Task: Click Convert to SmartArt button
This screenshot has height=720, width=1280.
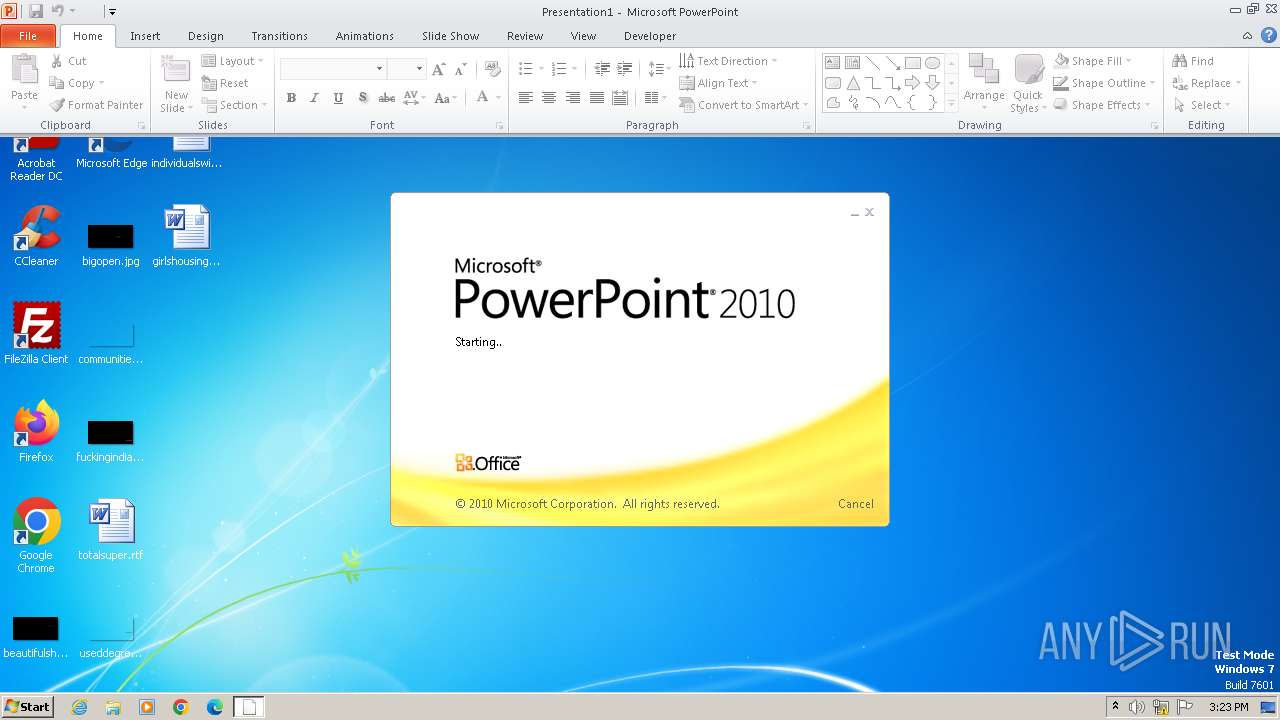Action: (744, 105)
